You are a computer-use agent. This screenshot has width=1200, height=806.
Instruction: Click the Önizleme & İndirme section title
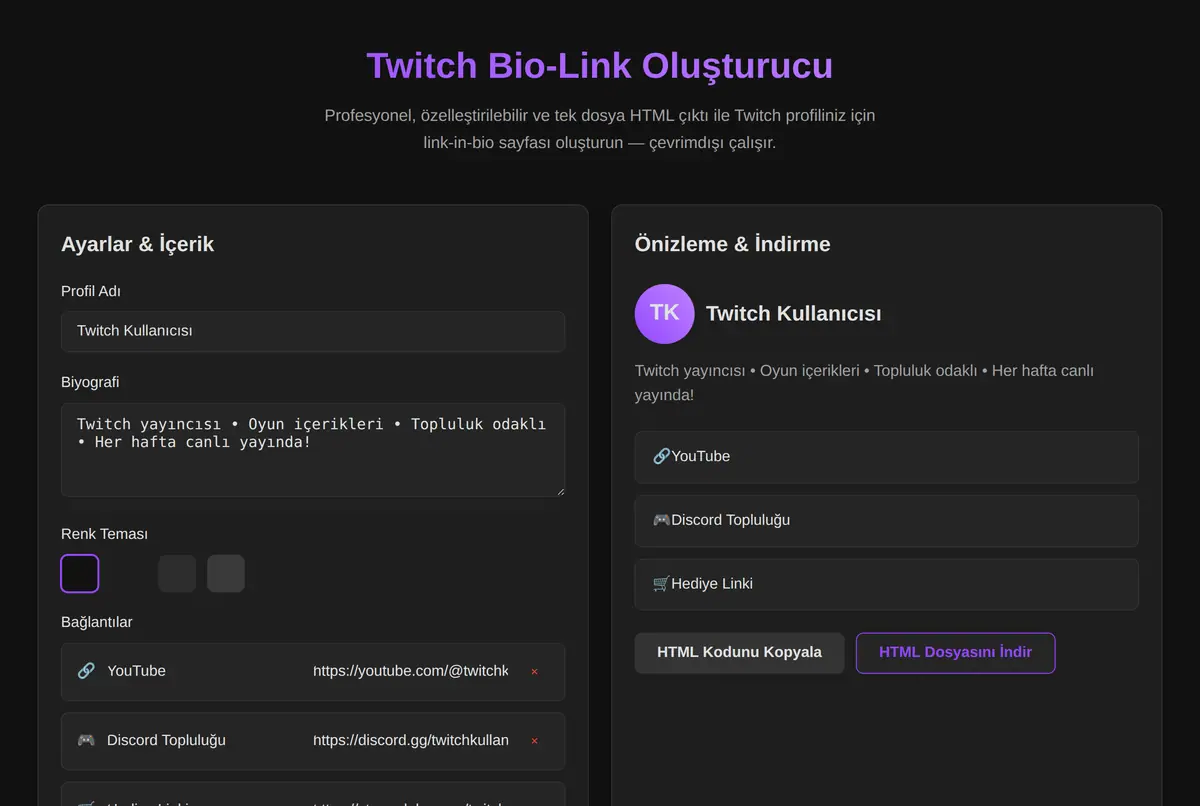coord(732,244)
